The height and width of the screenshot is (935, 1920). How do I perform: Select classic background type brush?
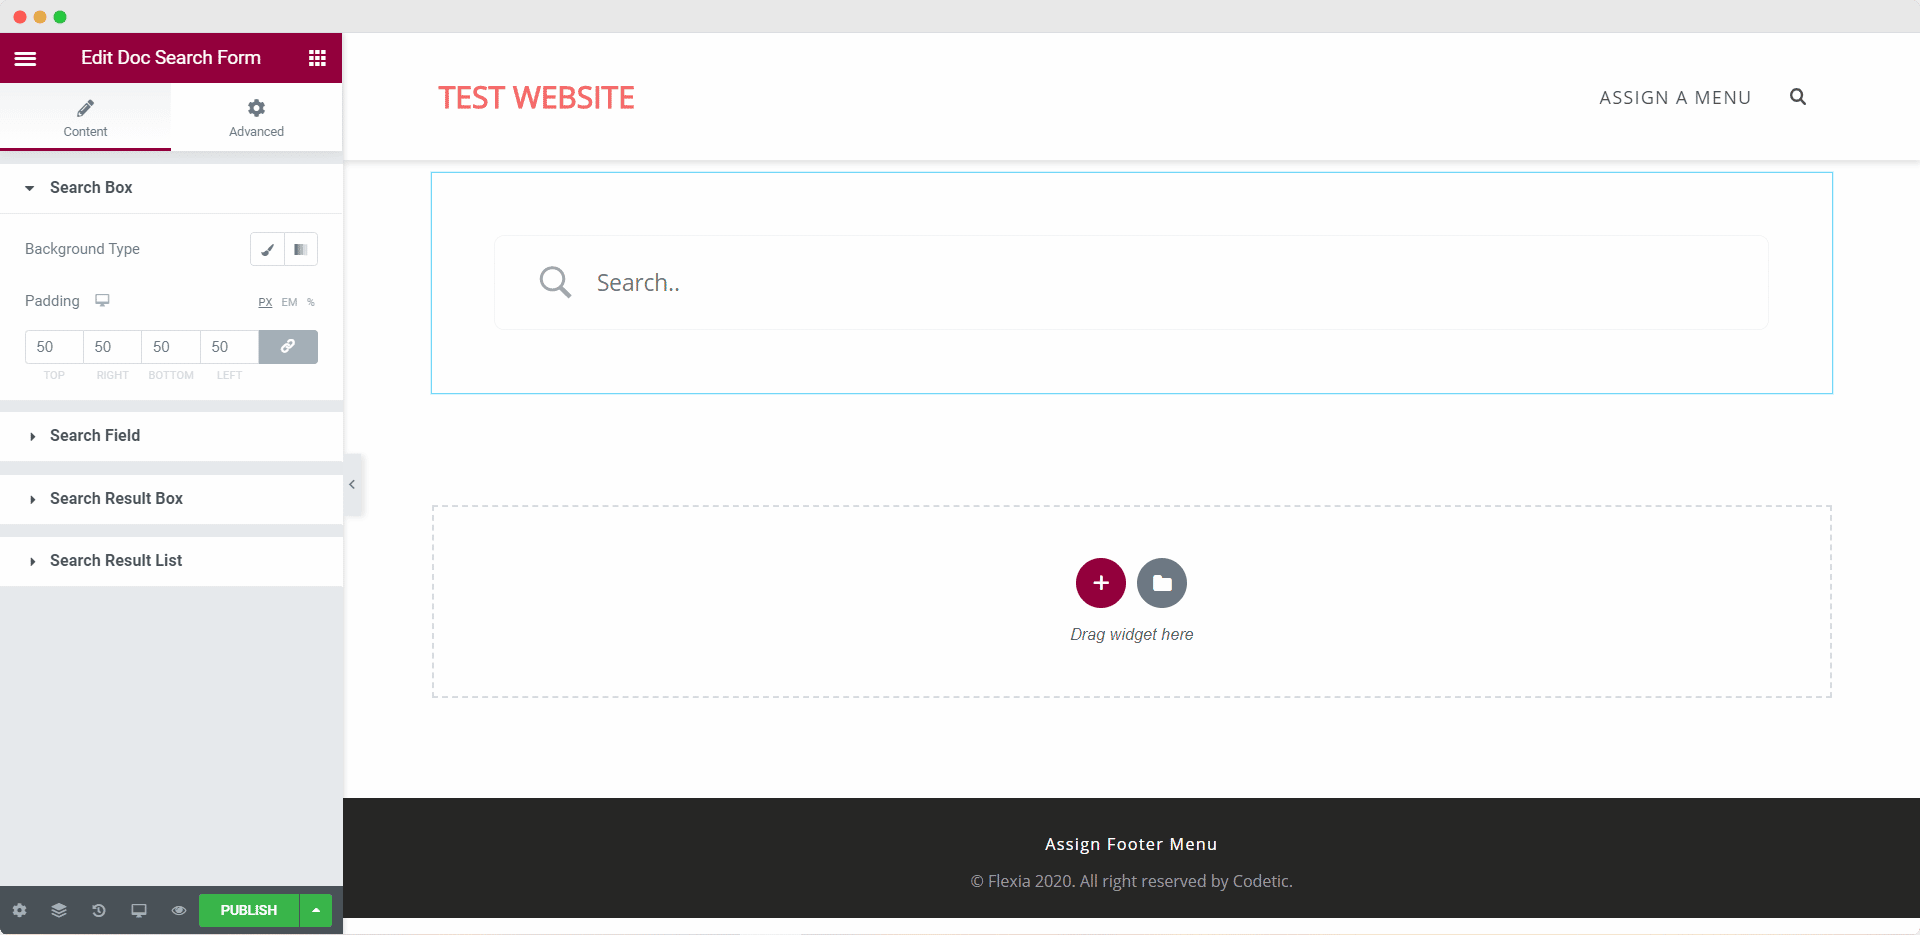click(x=267, y=249)
